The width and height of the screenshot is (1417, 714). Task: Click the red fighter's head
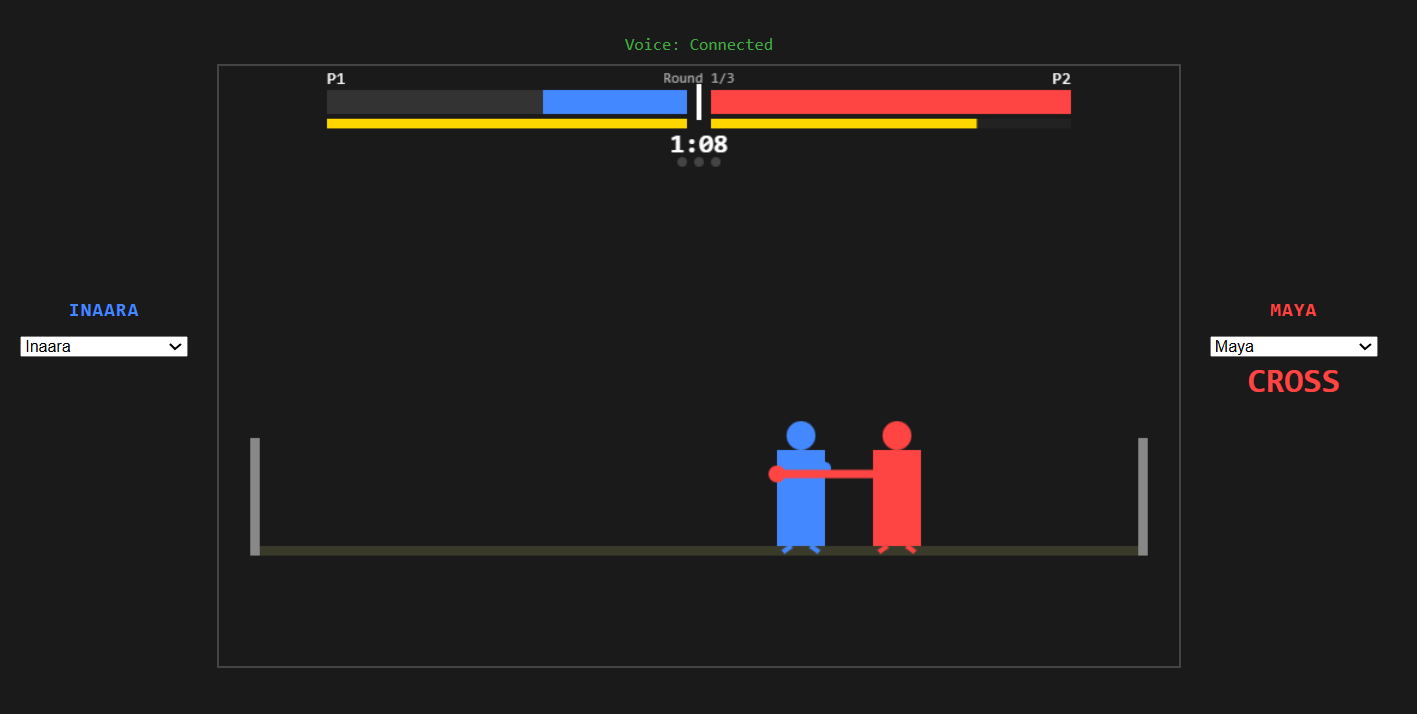pyautogui.click(x=897, y=436)
